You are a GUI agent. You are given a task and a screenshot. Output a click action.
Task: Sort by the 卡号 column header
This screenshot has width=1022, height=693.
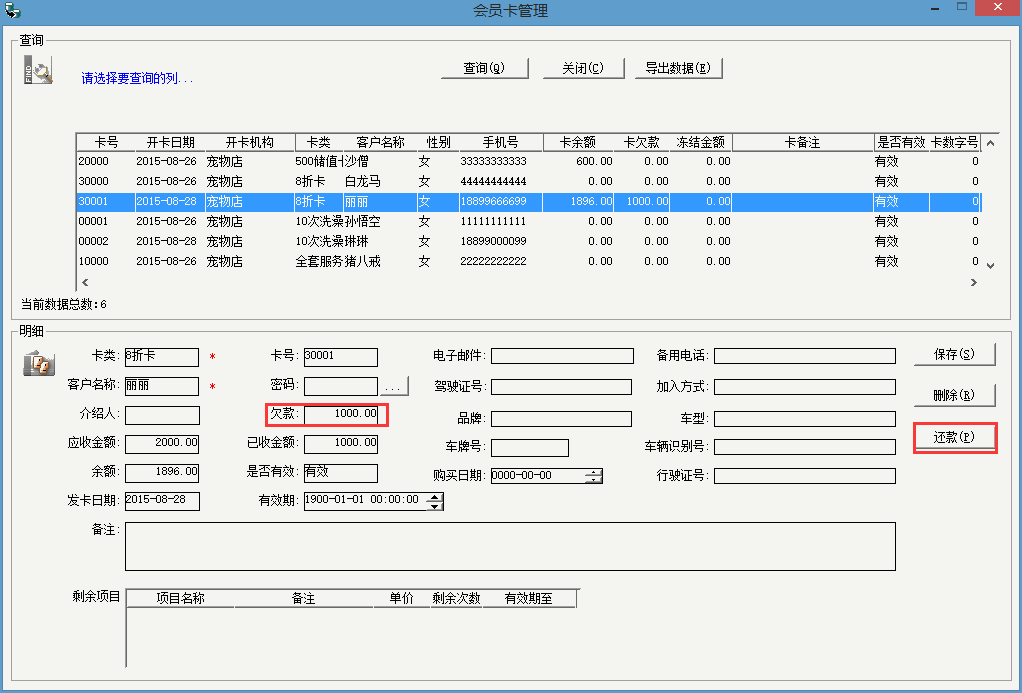(106, 142)
